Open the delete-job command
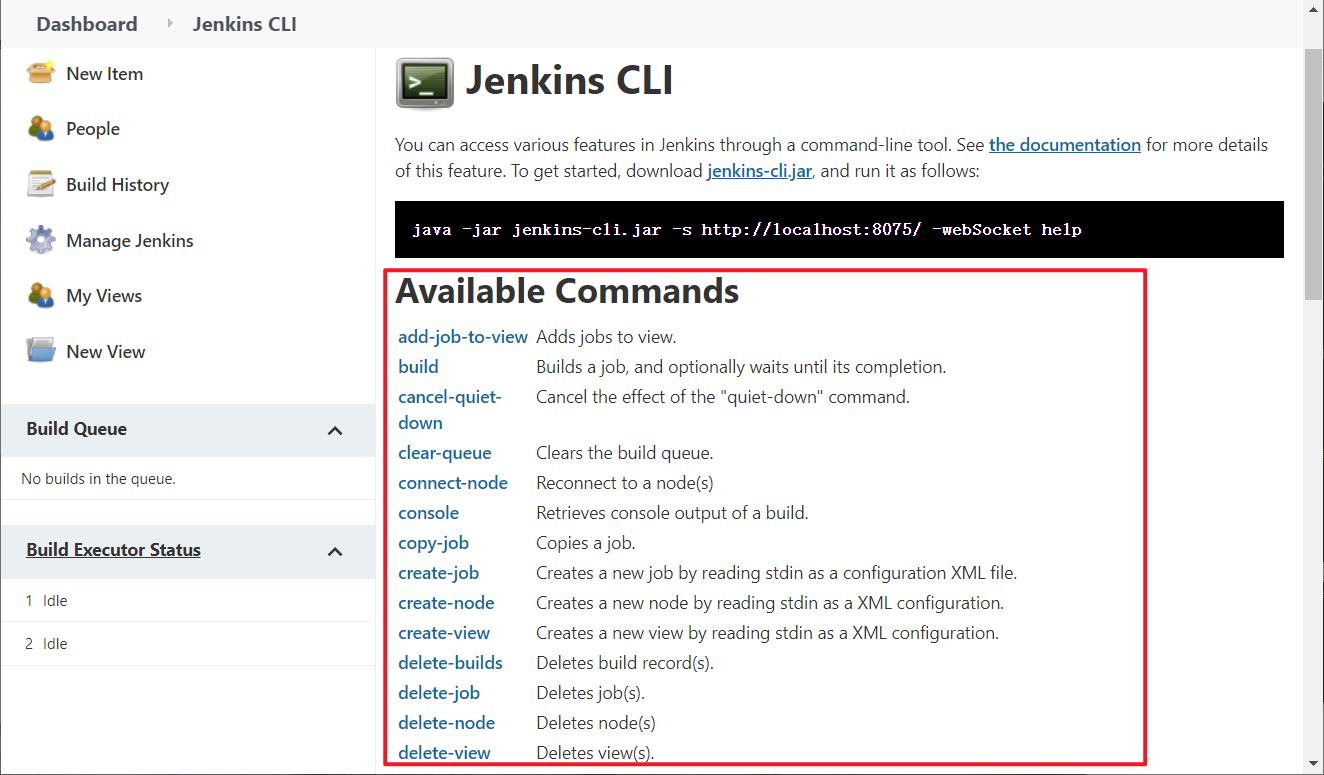Image resolution: width=1324 pixels, height=775 pixels. click(x=439, y=693)
